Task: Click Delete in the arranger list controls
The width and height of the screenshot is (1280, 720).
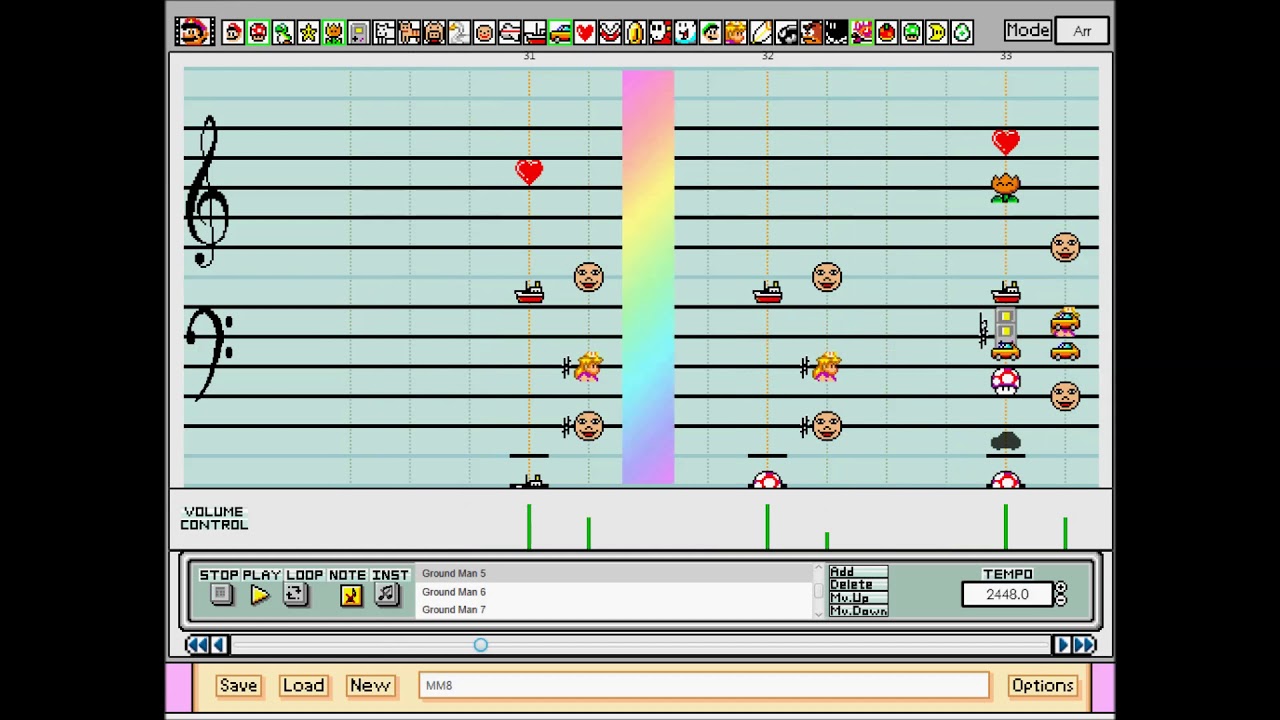Action: click(x=857, y=585)
